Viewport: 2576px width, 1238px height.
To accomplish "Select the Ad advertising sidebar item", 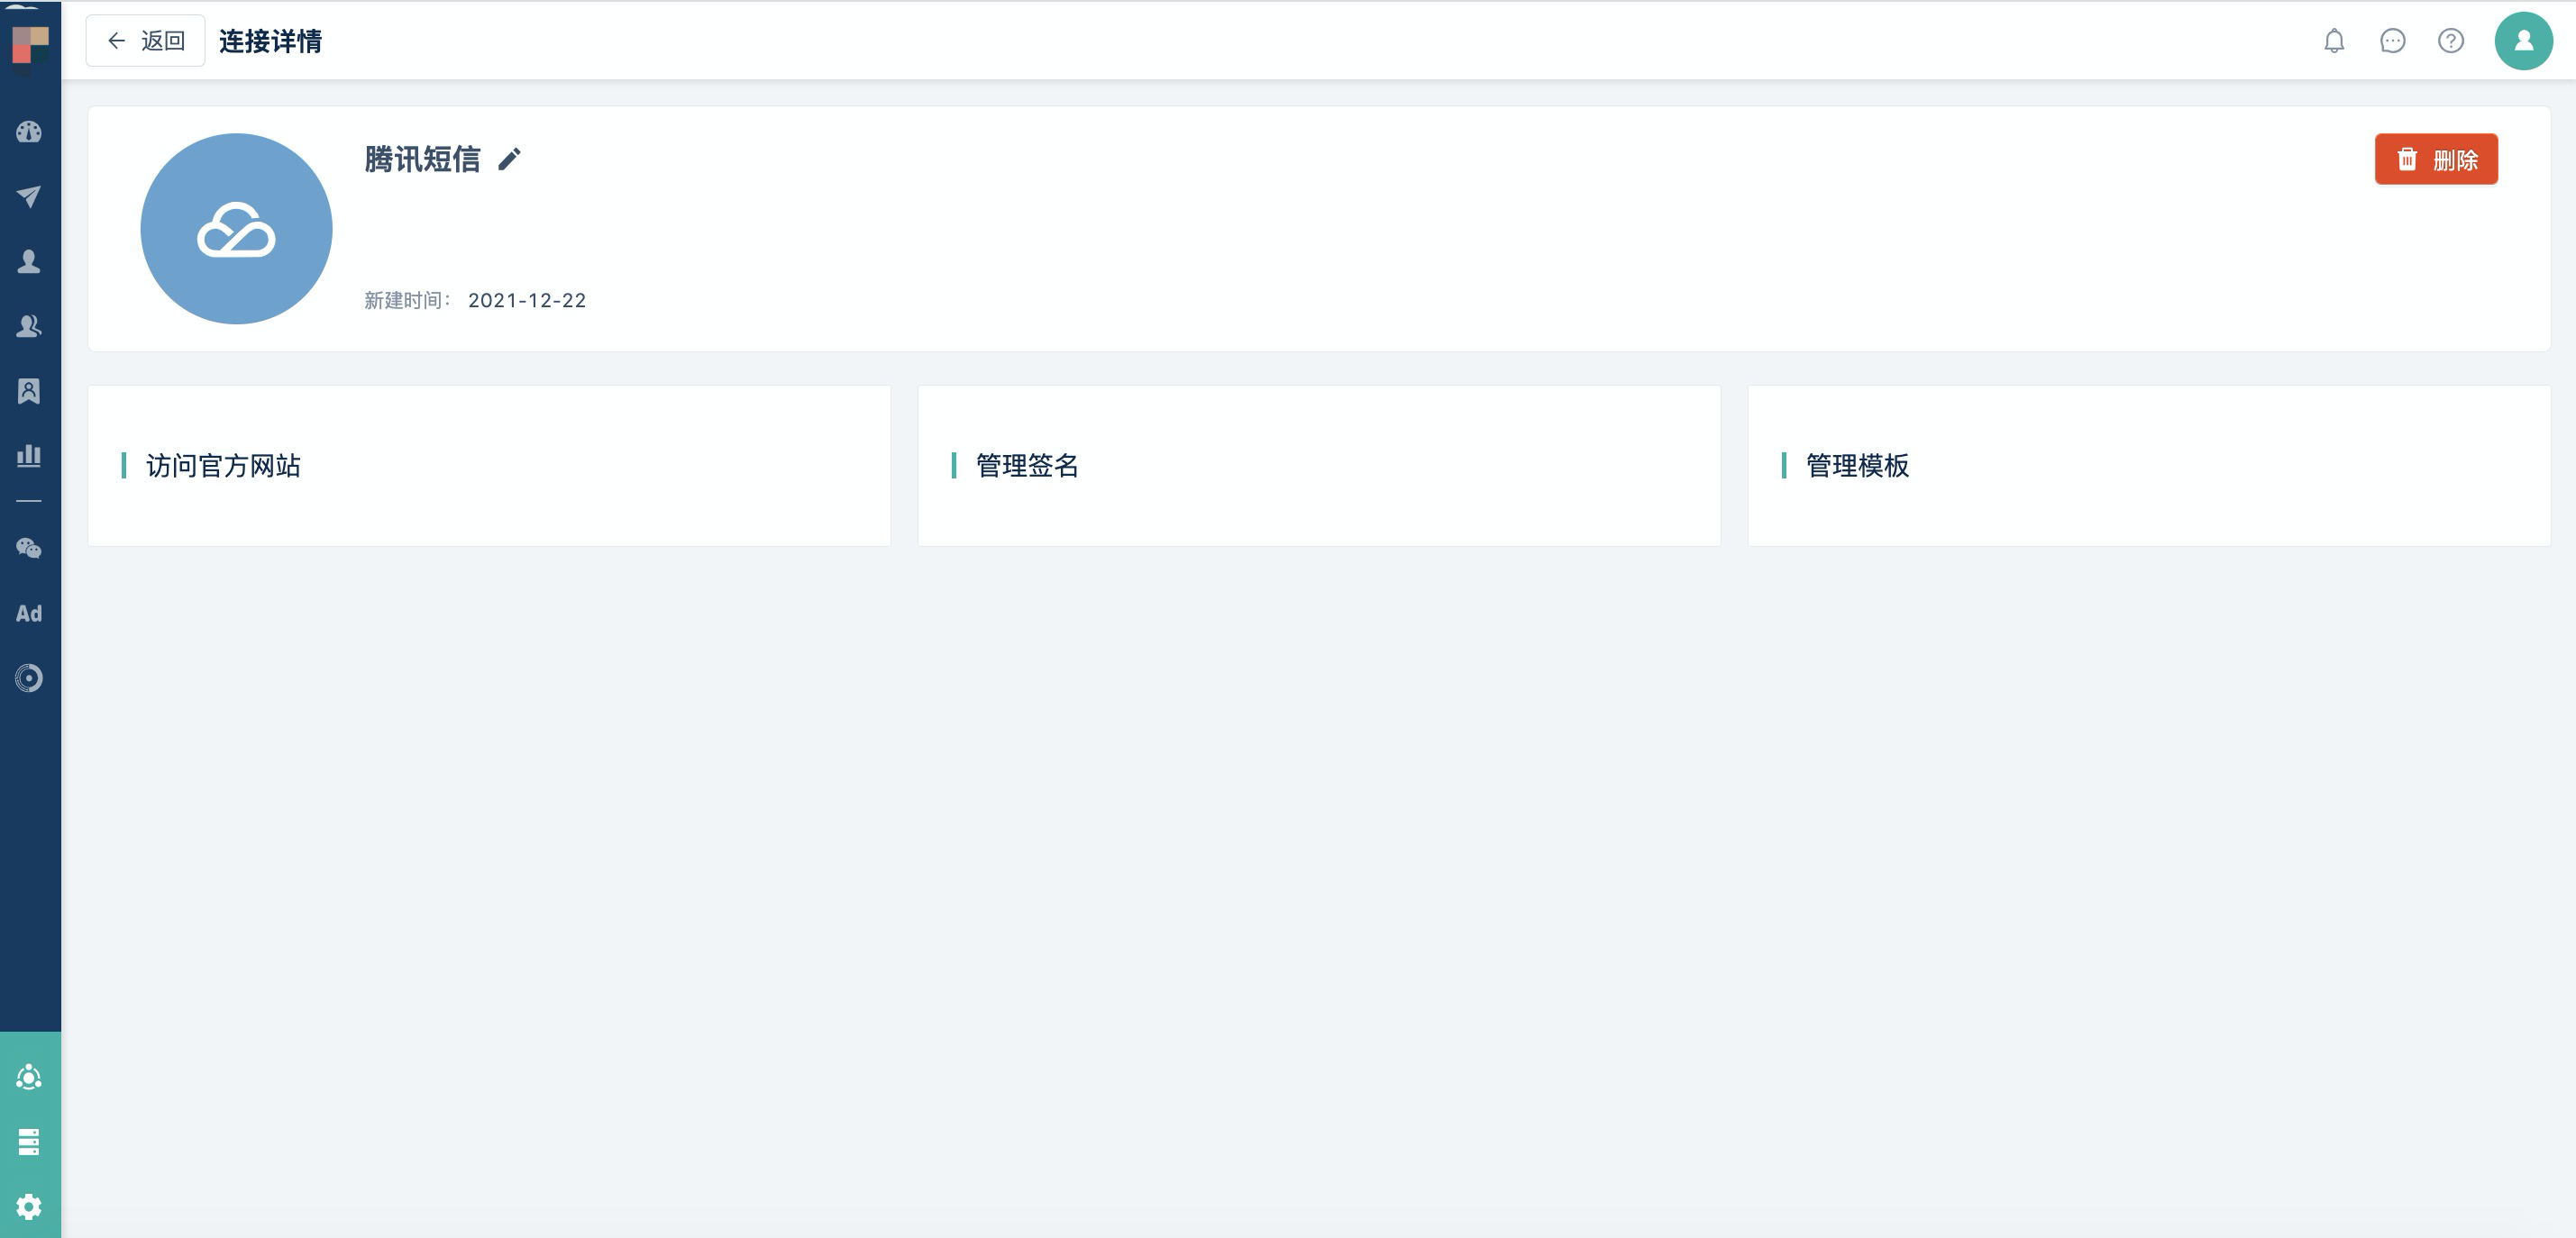I will point(29,613).
